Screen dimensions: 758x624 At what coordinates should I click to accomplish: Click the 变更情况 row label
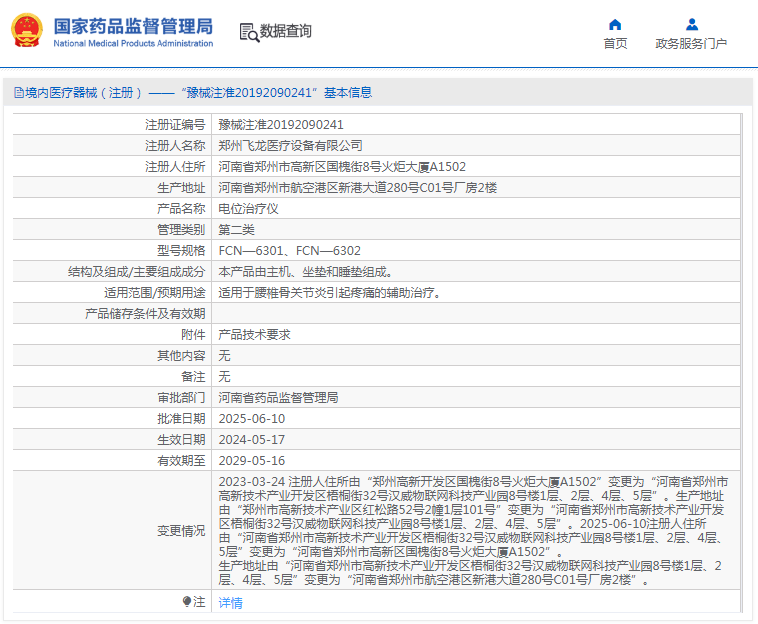coord(181,531)
